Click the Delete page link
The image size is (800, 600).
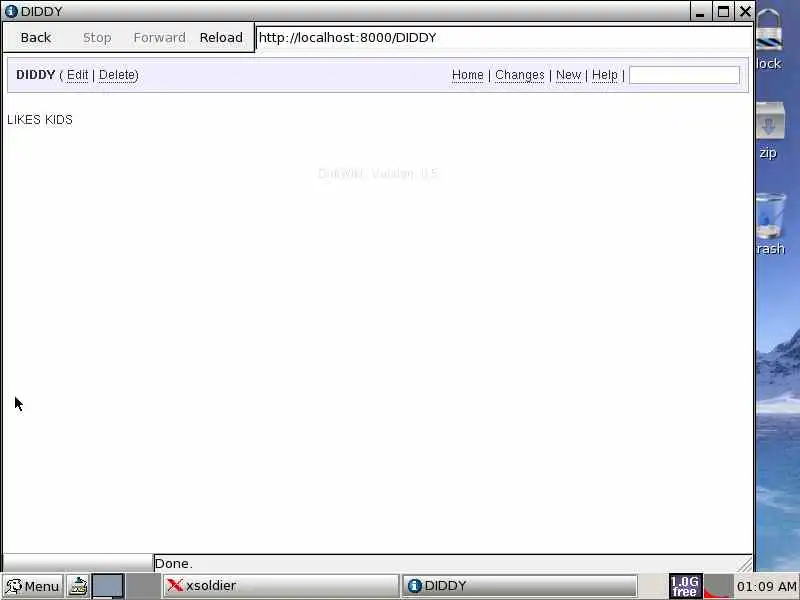tap(117, 75)
